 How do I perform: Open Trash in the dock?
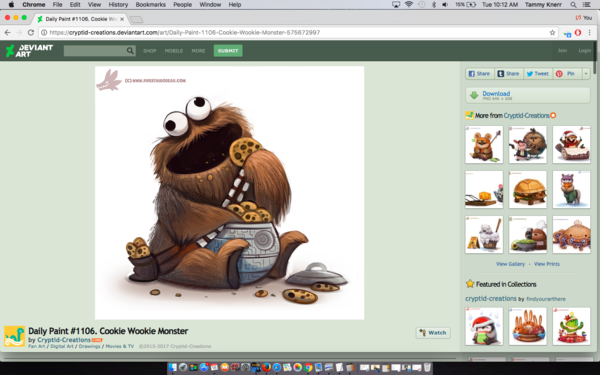(427, 367)
